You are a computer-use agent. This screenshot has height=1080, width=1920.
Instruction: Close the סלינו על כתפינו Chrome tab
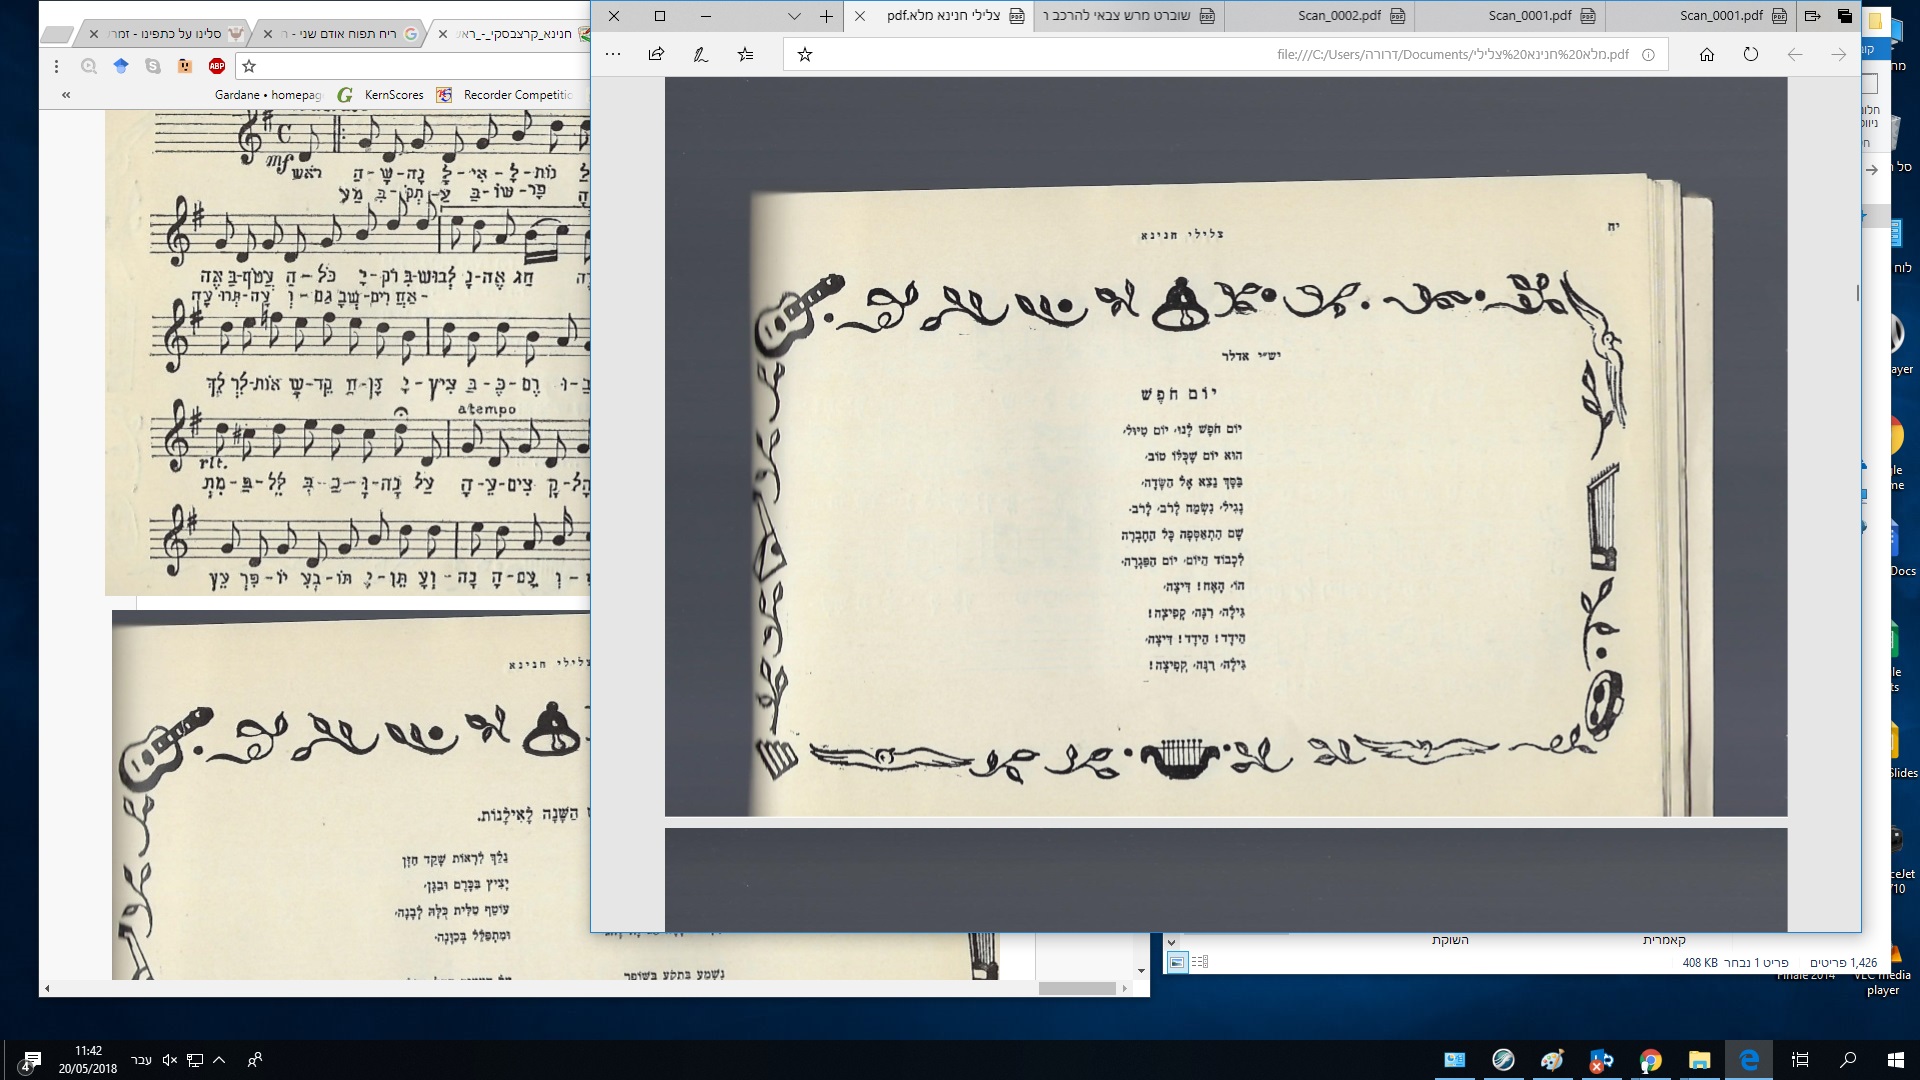coord(94,34)
